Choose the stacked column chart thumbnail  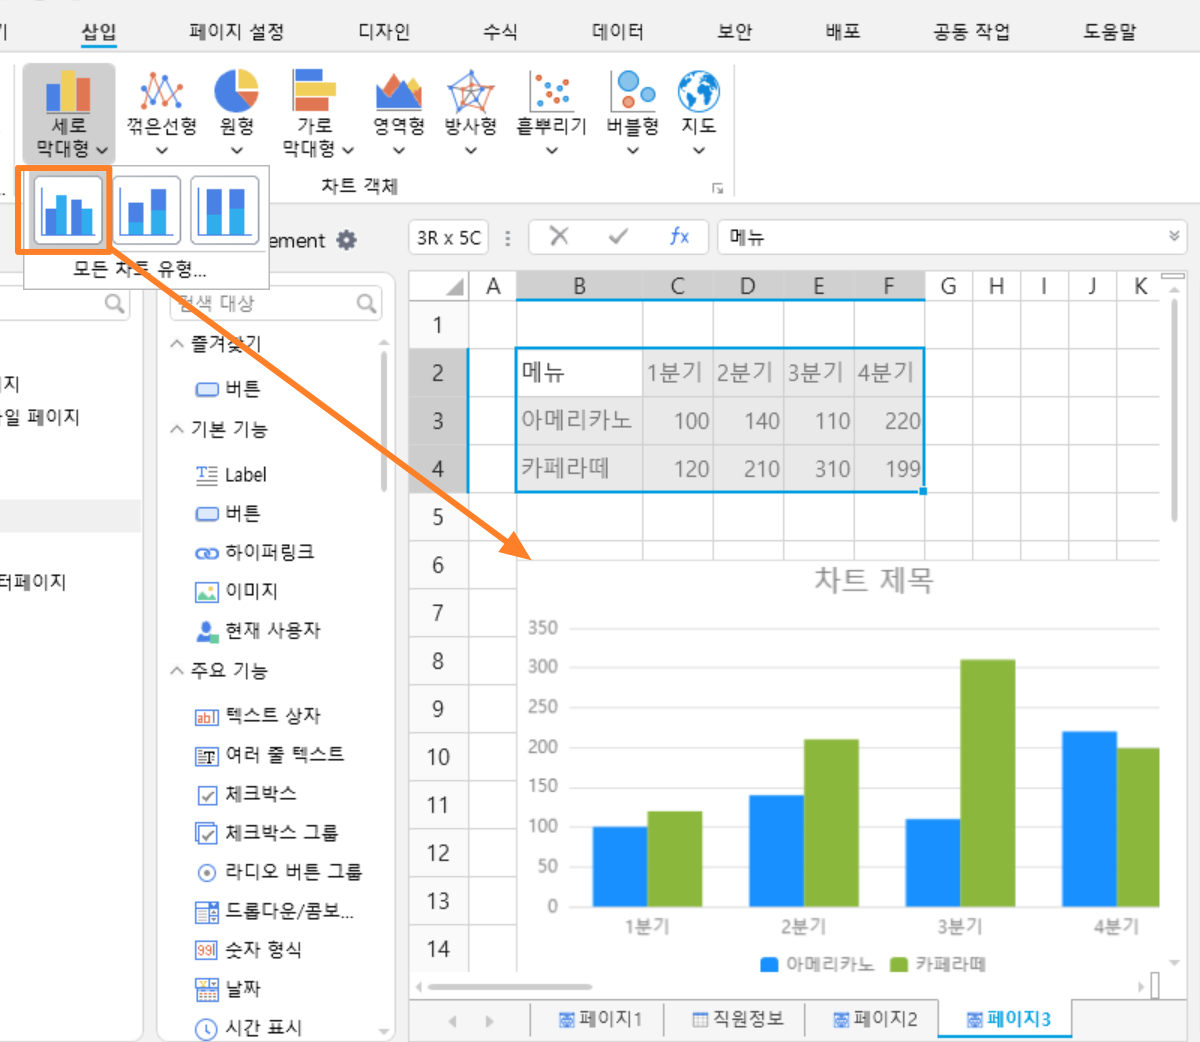(147, 210)
